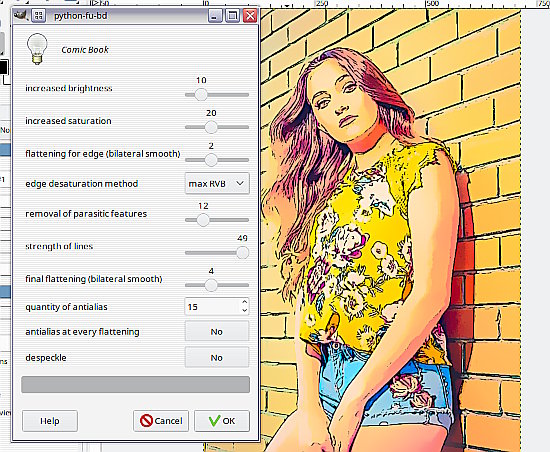Click the strength of lines label
The height and width of the screenshot is (452, 550).
pos(59,246)
